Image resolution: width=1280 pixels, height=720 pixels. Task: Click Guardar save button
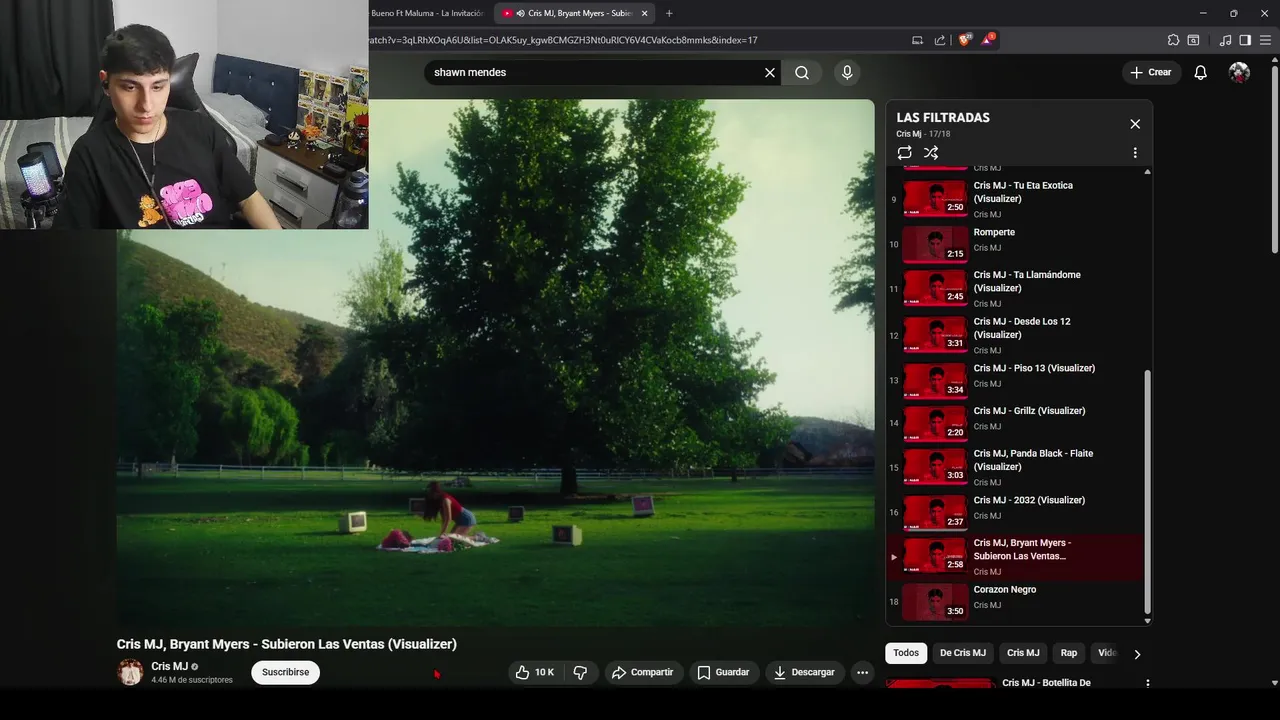723,673
